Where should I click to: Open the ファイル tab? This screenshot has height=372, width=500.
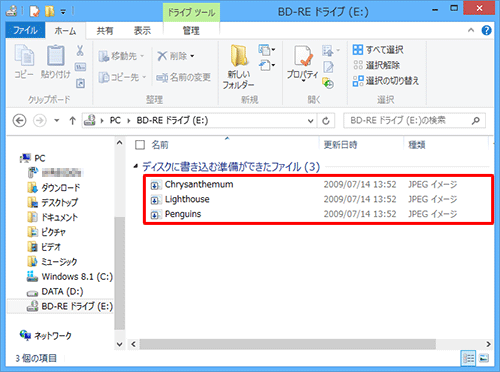tap(25, 31)
